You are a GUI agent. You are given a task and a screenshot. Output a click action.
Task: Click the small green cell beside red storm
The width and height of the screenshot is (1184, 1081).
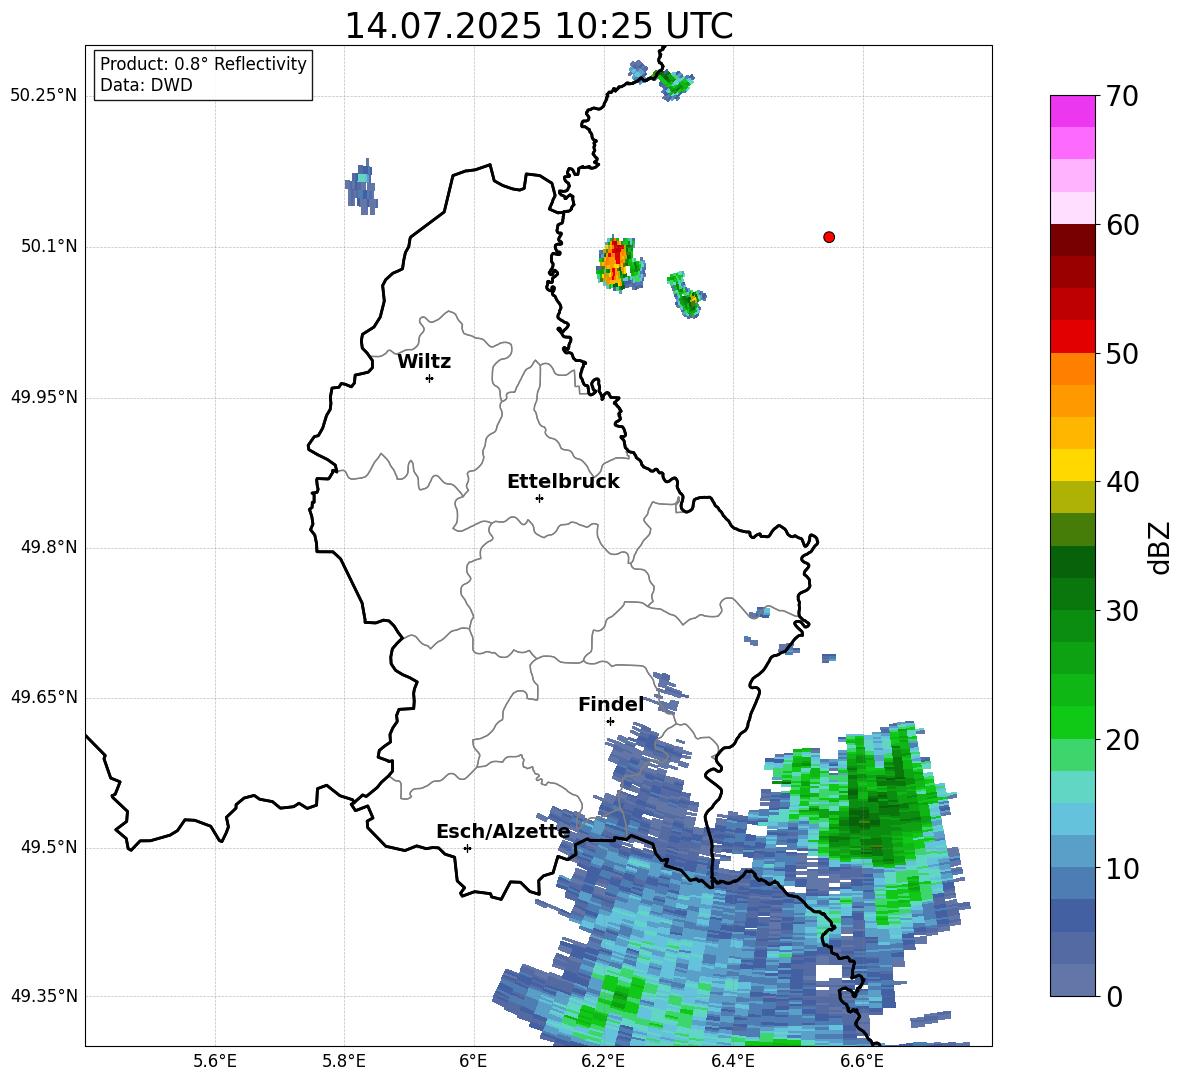pos(687,296)
